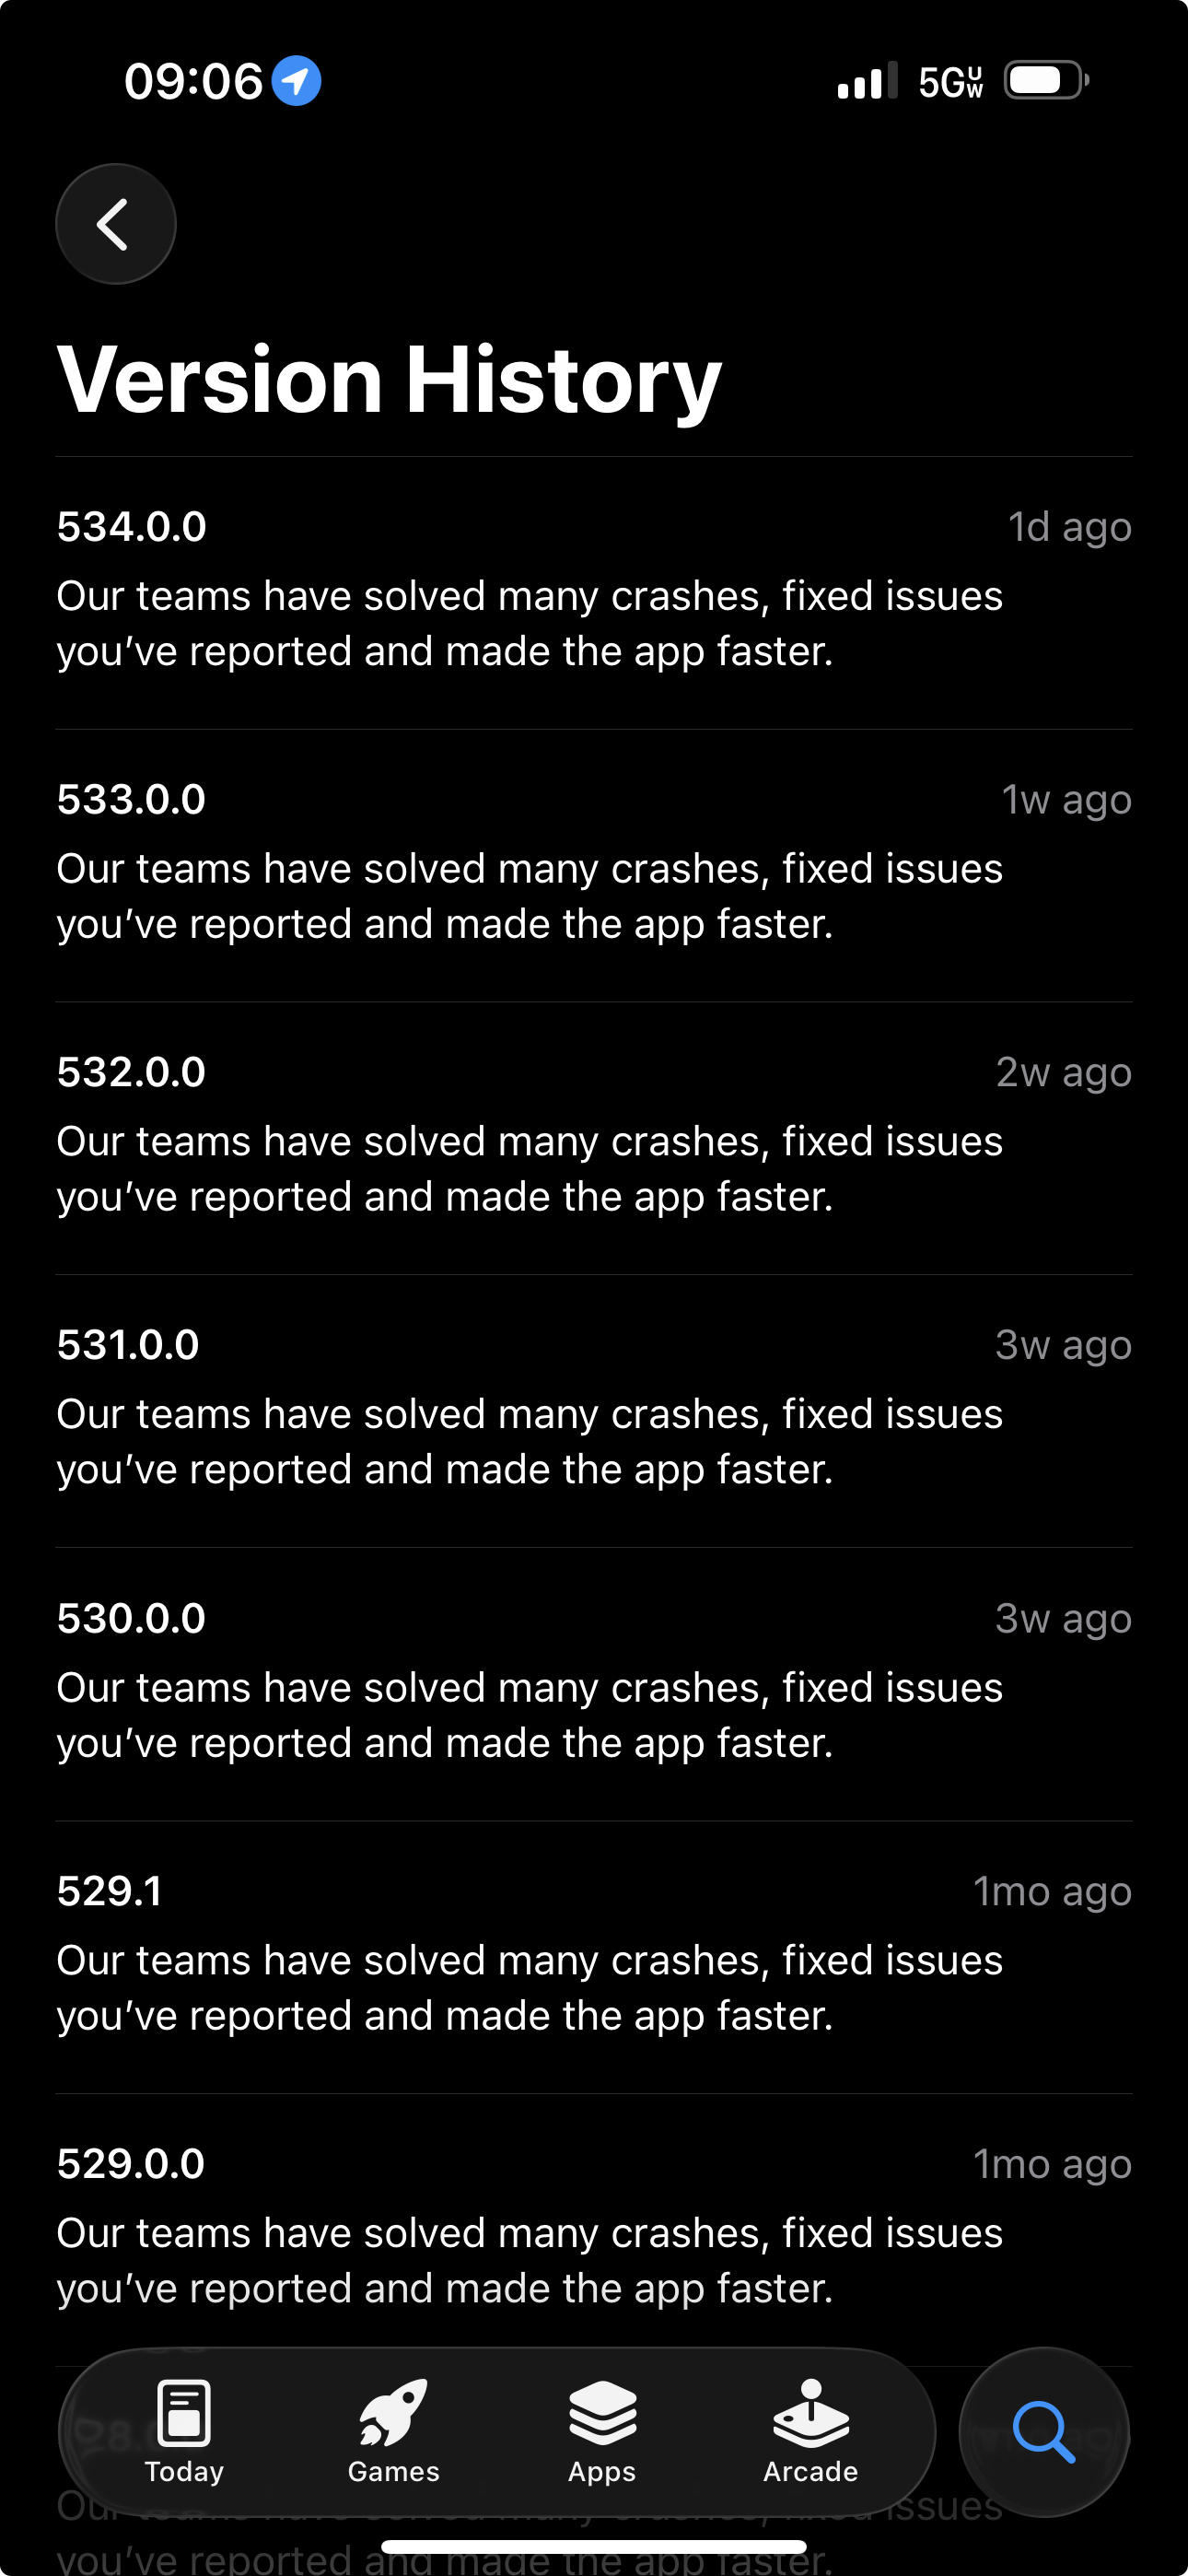Tap the 1d ago timestamp

pyautogui.click(x=1069, y=527)
